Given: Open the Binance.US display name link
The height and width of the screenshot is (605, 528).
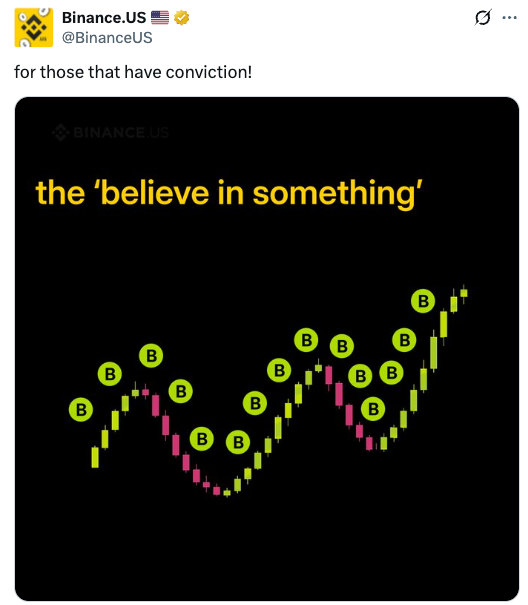Looking at the screenshot, I should point(104,17).
